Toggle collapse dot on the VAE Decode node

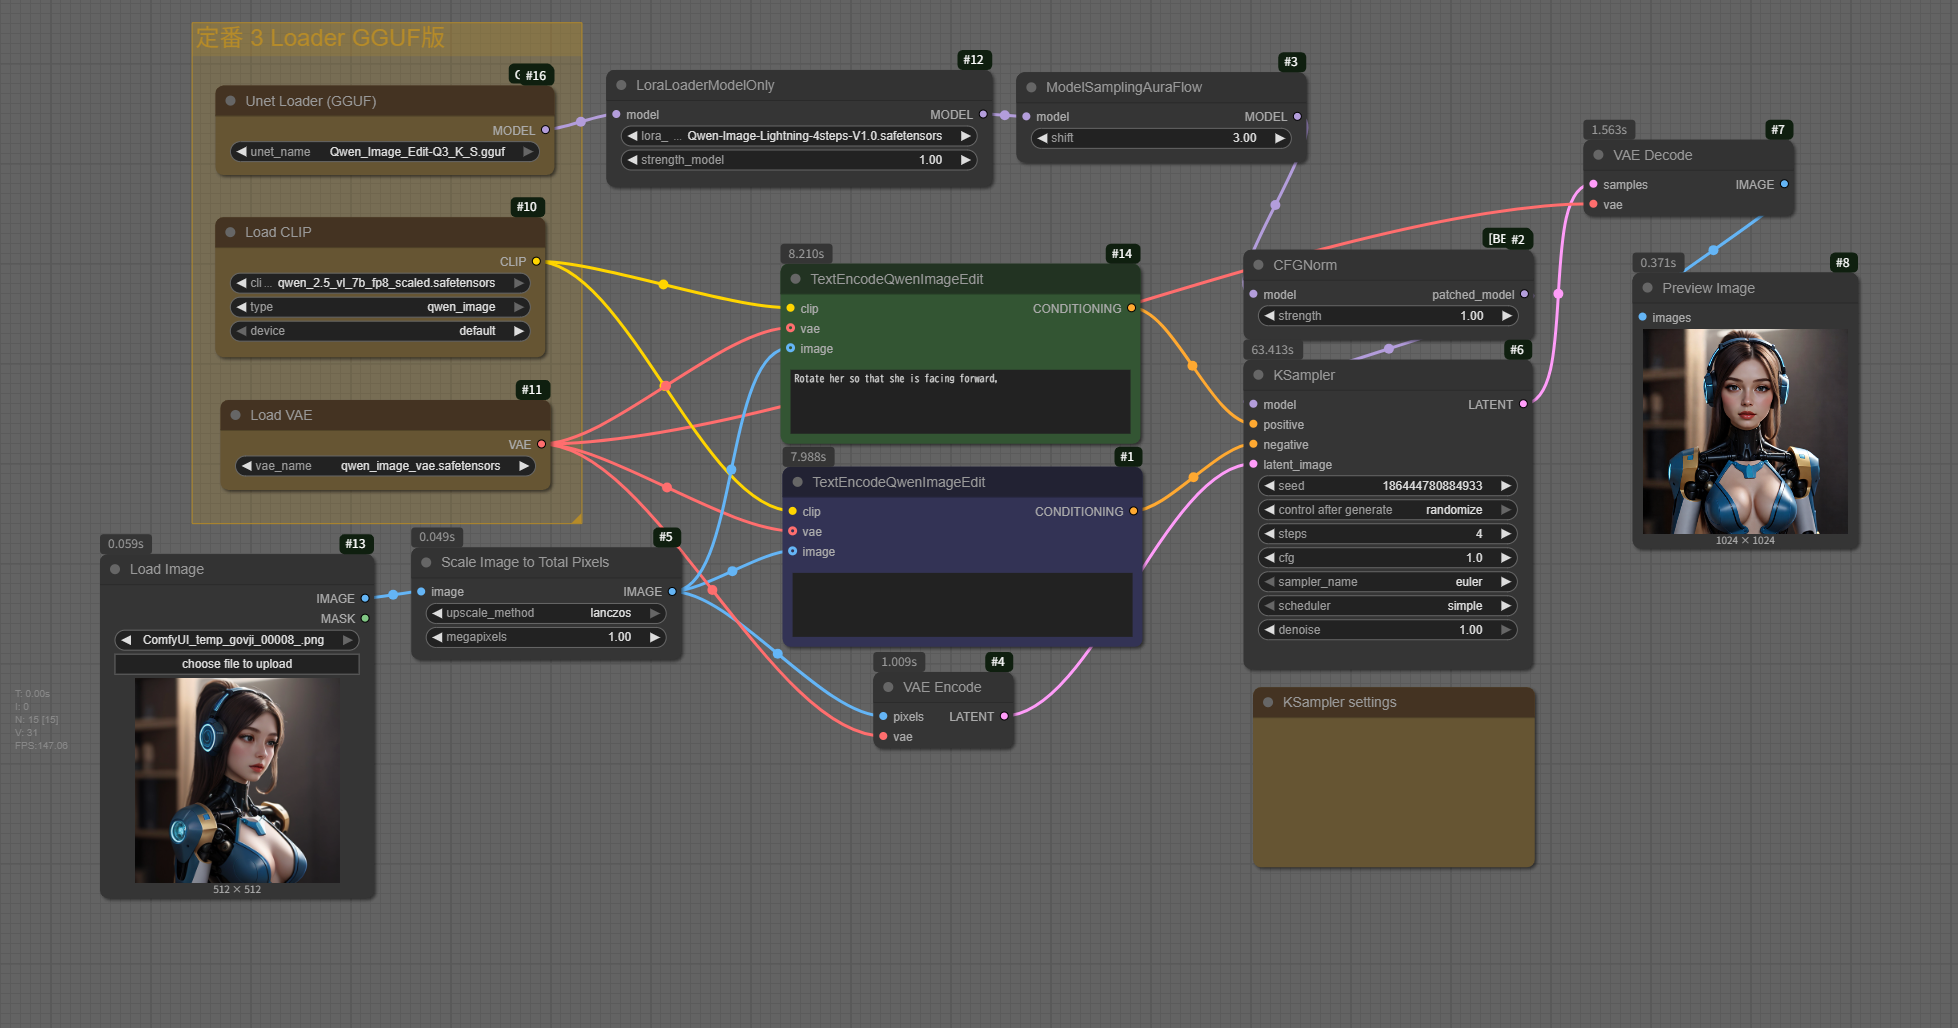[x=1598, y=155]
